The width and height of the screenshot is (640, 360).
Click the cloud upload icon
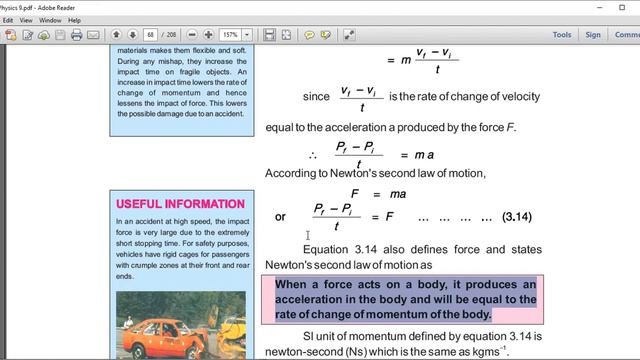coord(44,35)
